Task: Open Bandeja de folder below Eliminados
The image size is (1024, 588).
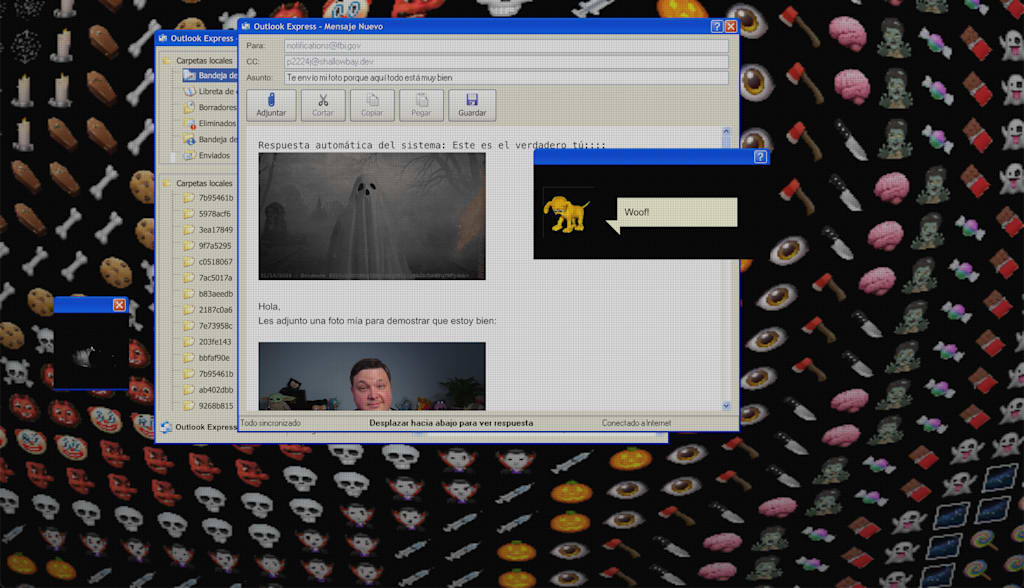Action: tap(211, 139)
